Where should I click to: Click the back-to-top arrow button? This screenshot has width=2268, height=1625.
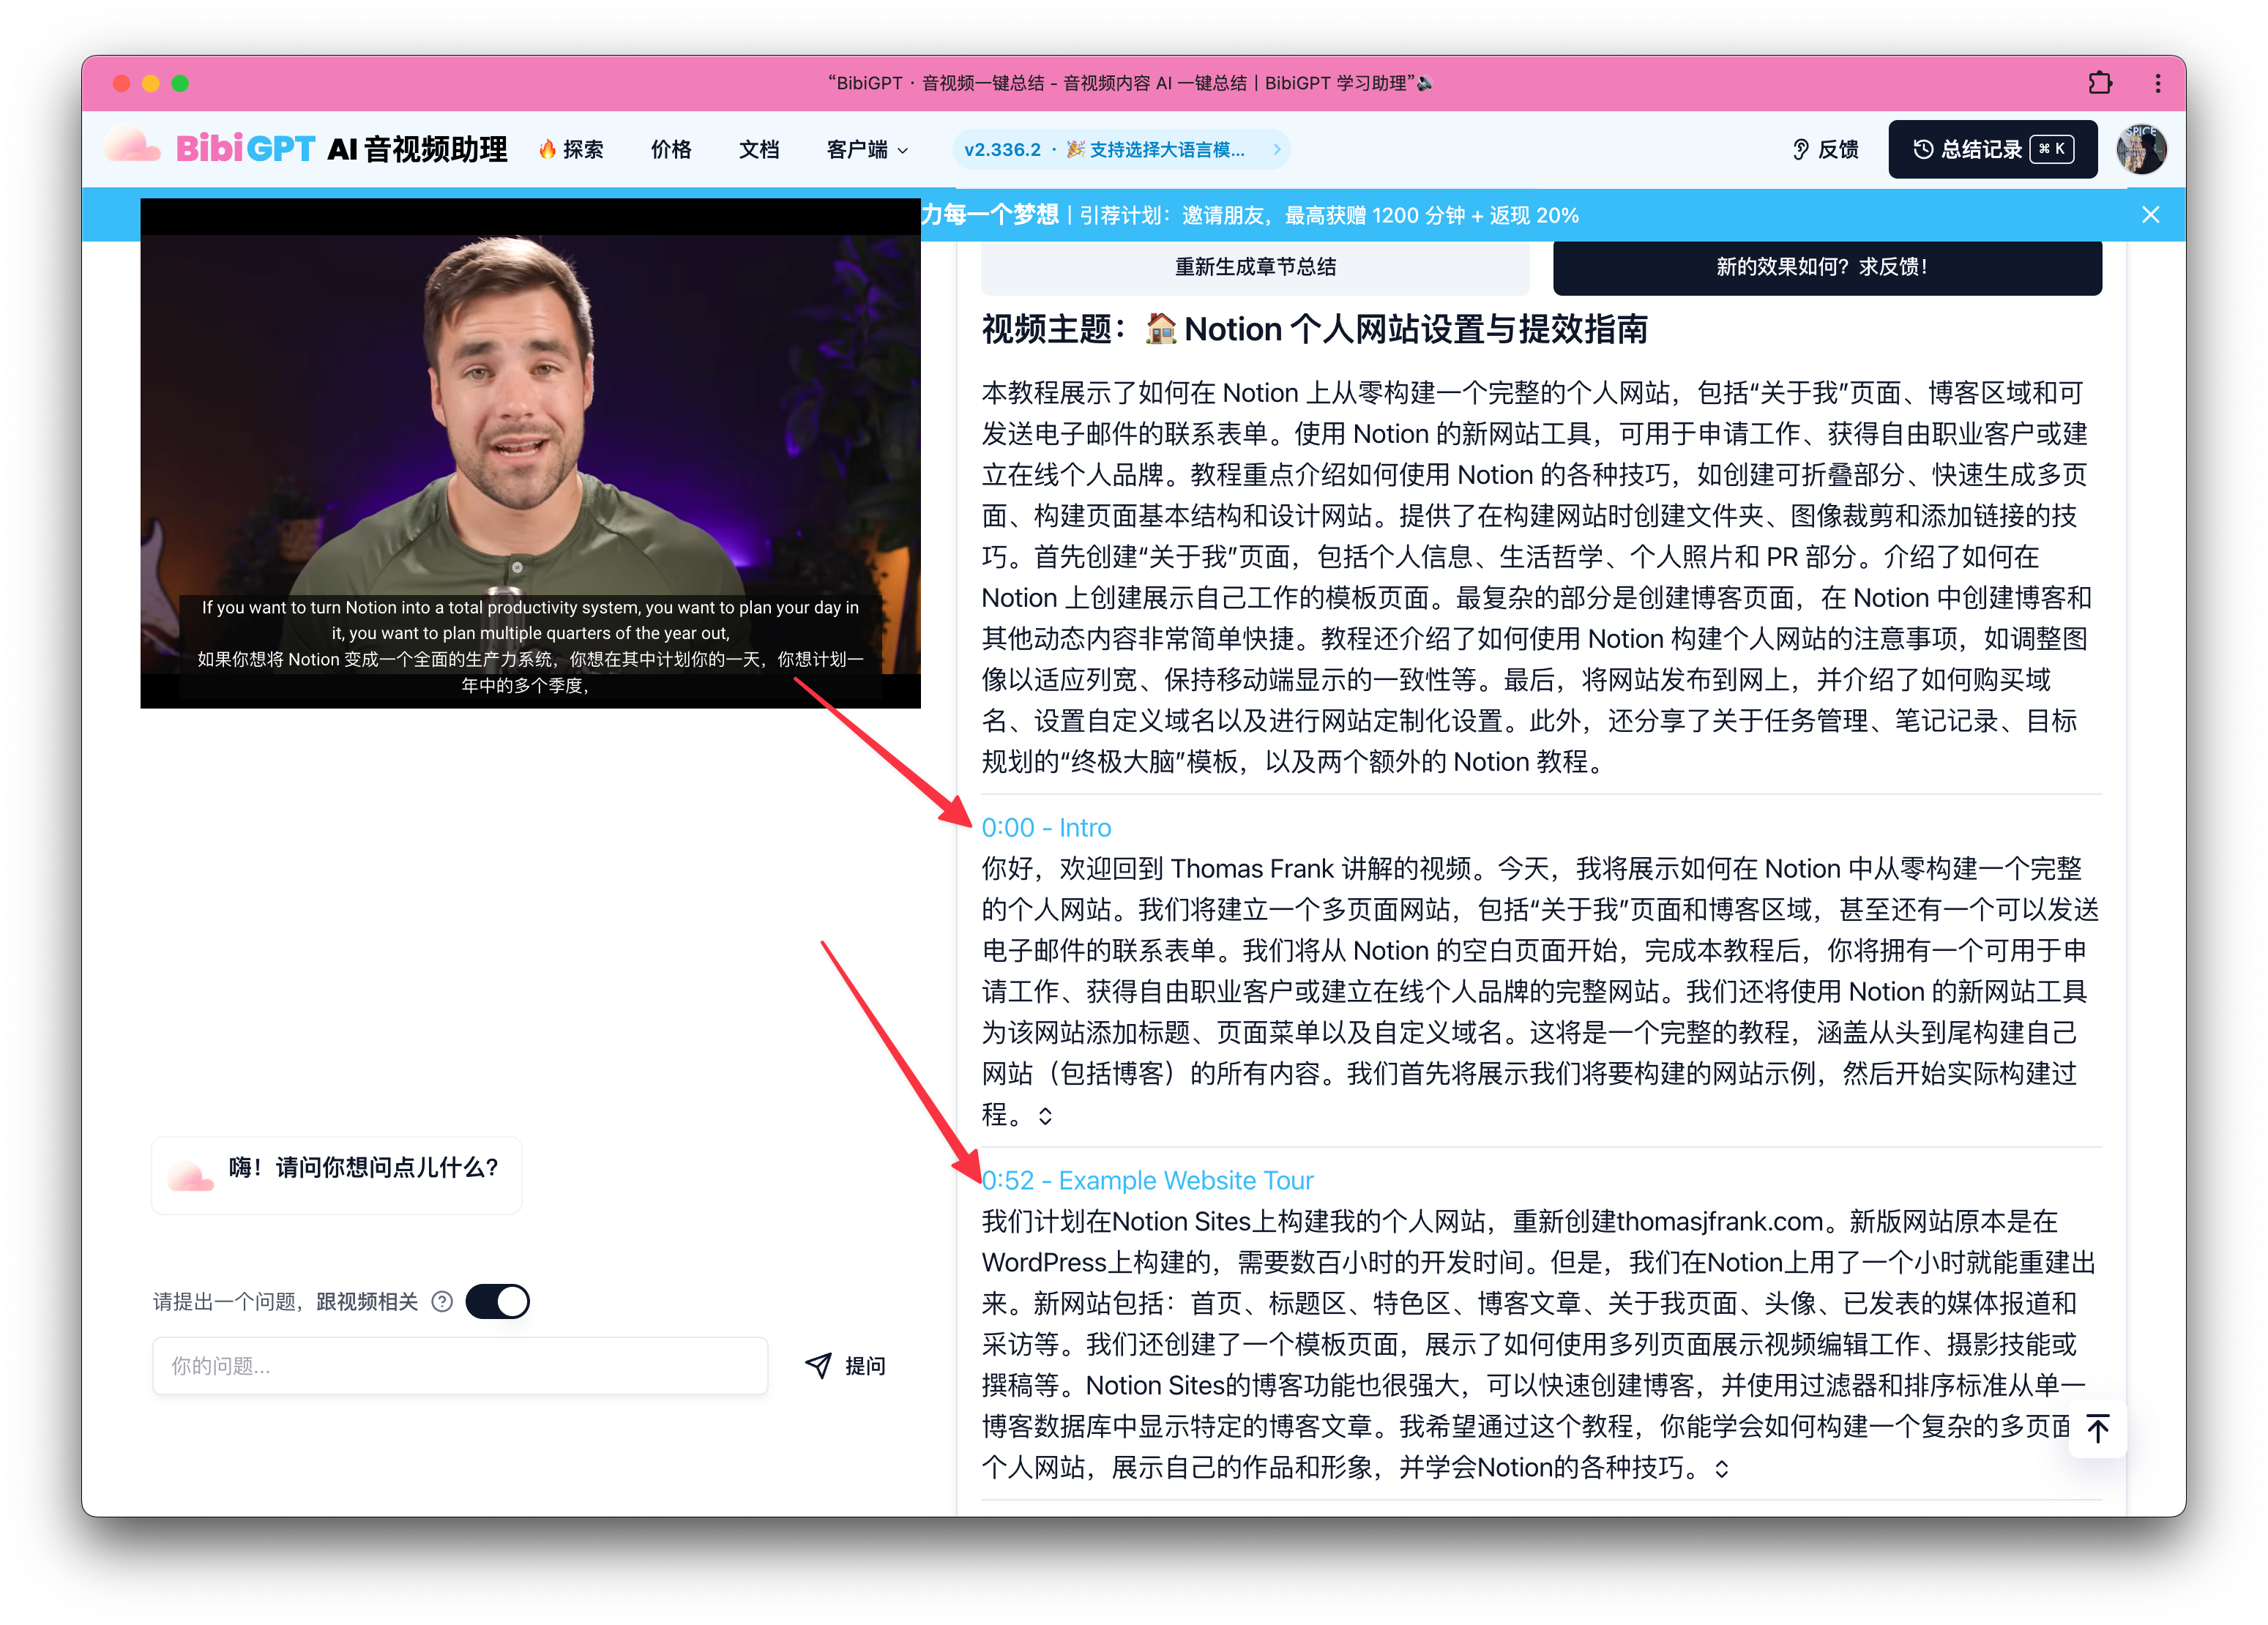2098,1428
